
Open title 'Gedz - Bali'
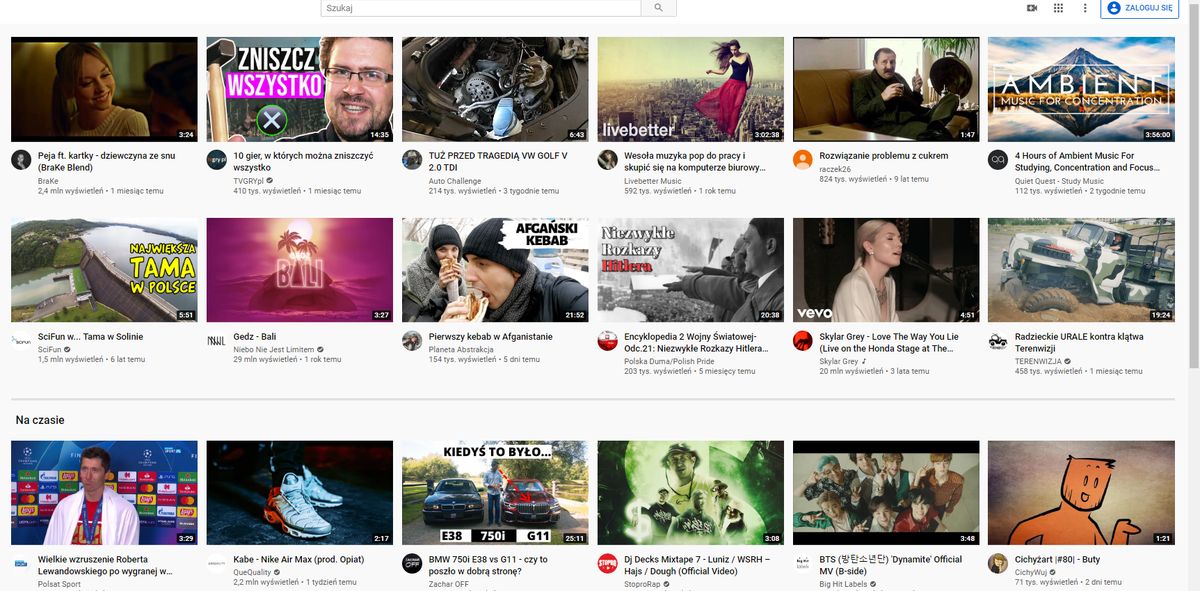coord(254,337)
